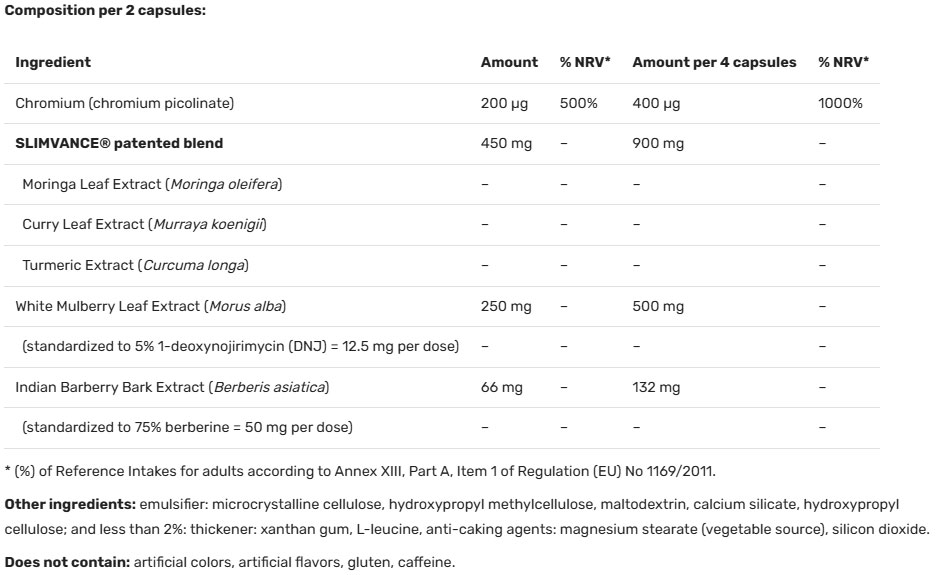Viewport: 937px width, 575px height.
Task: Click the Does not contain bold label
Action: [x=68, y=563]
